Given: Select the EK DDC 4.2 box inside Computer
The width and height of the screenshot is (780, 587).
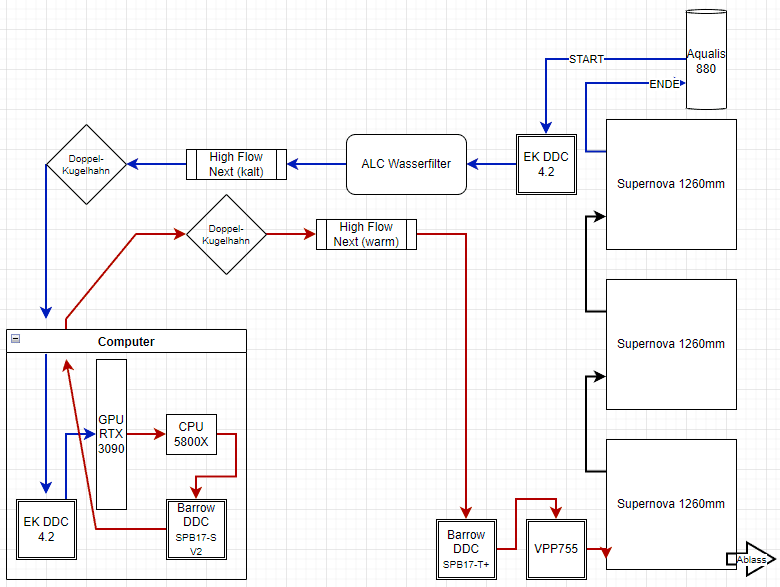Looking at the screenshot, I should (46, 529).
